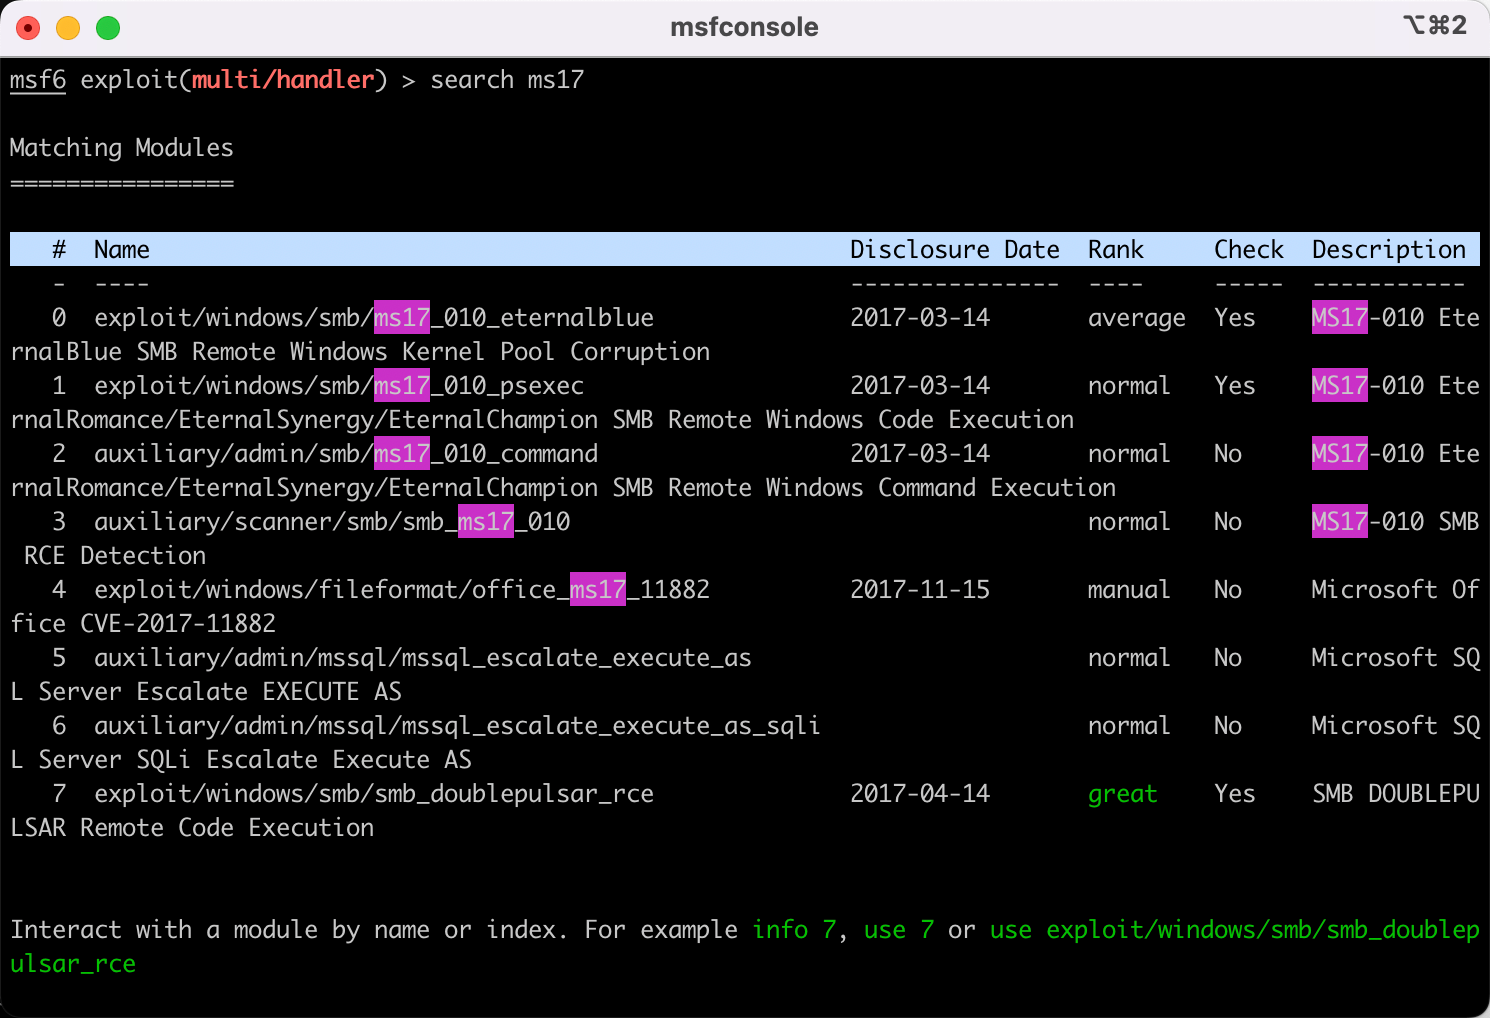The height and width of the screenshot is (1018, 1490).
Task: Click the yellow minimize window button
Action: (68, 28)
